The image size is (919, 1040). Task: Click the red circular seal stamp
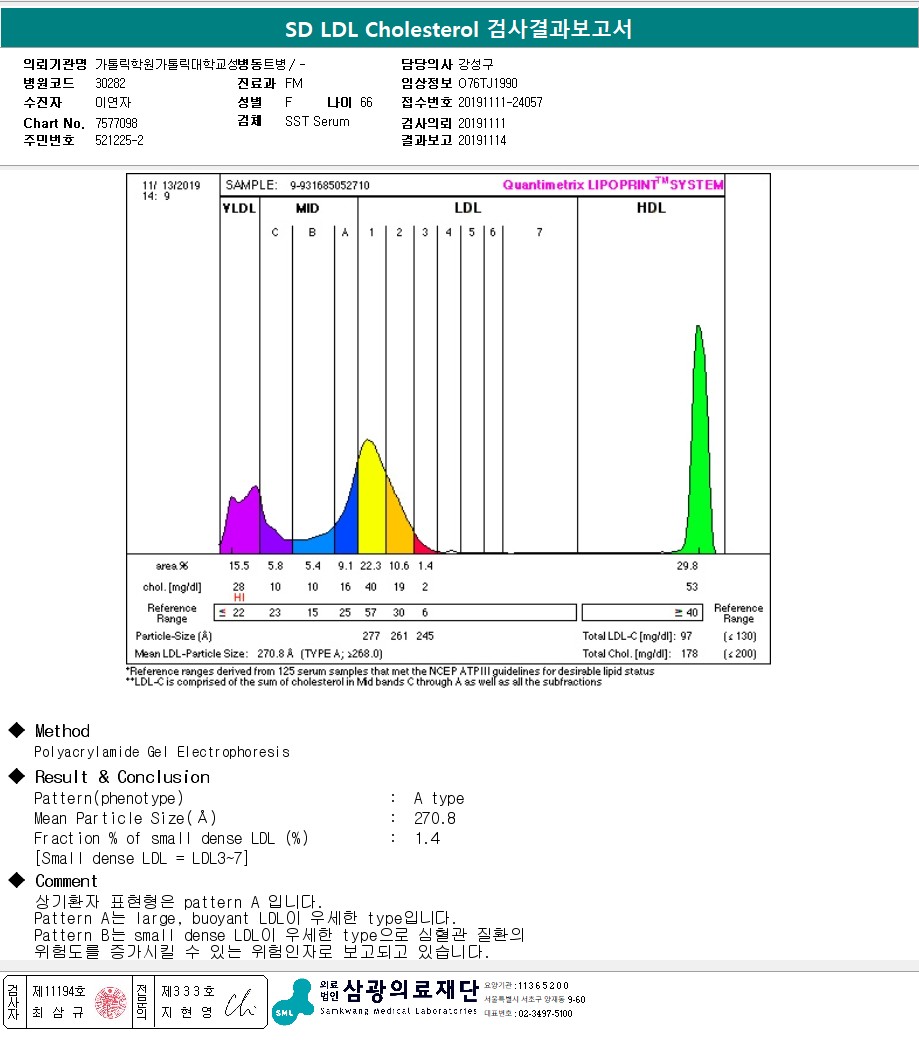(111, 1002)
